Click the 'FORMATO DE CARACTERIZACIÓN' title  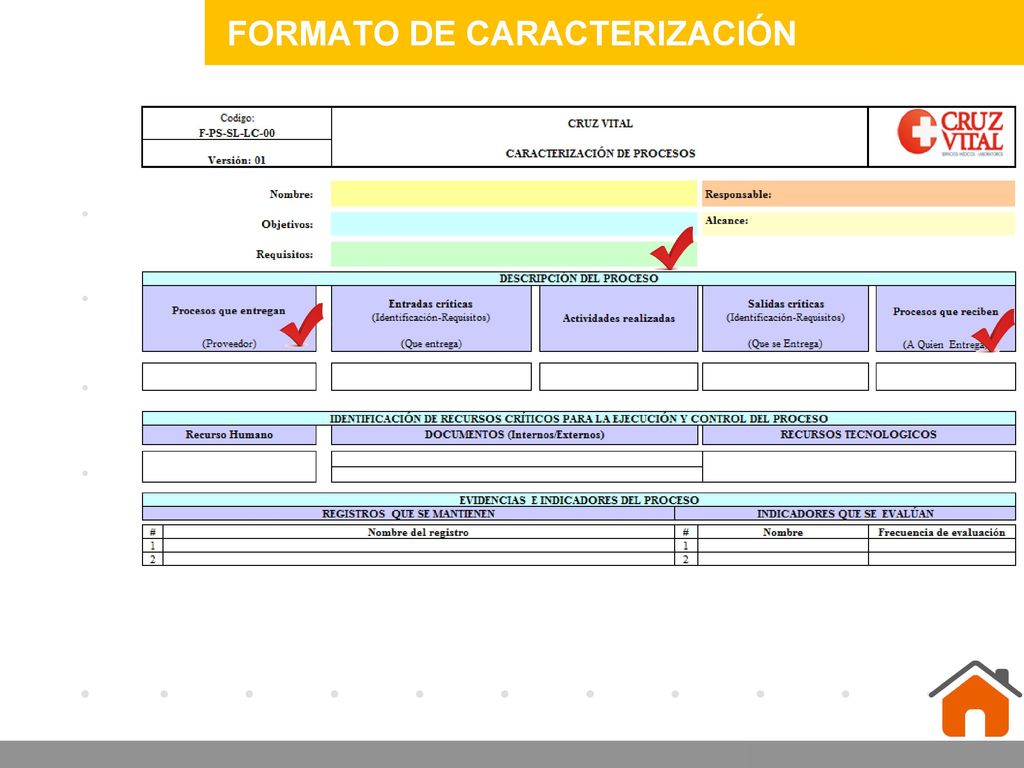pos(511,33)
